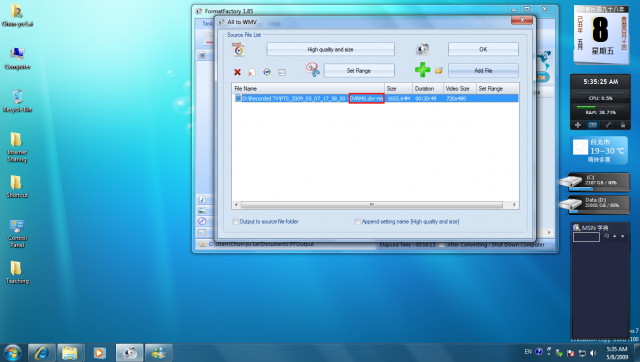Click the EN language indicator in the tray
Screen dimensions: 640x362
point(528,352)
